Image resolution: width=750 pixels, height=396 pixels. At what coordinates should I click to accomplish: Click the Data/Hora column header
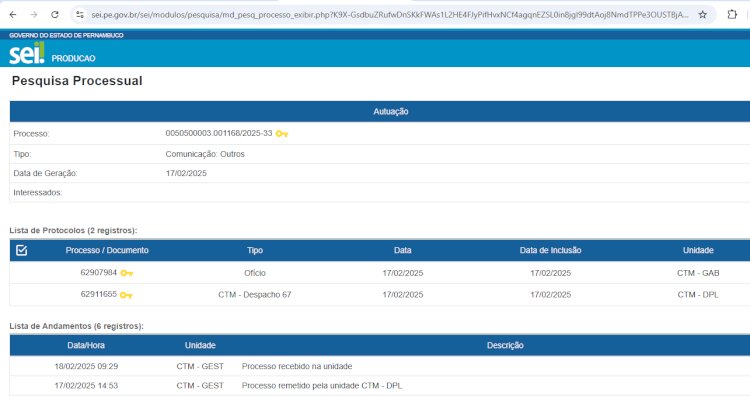pos(86,345)
